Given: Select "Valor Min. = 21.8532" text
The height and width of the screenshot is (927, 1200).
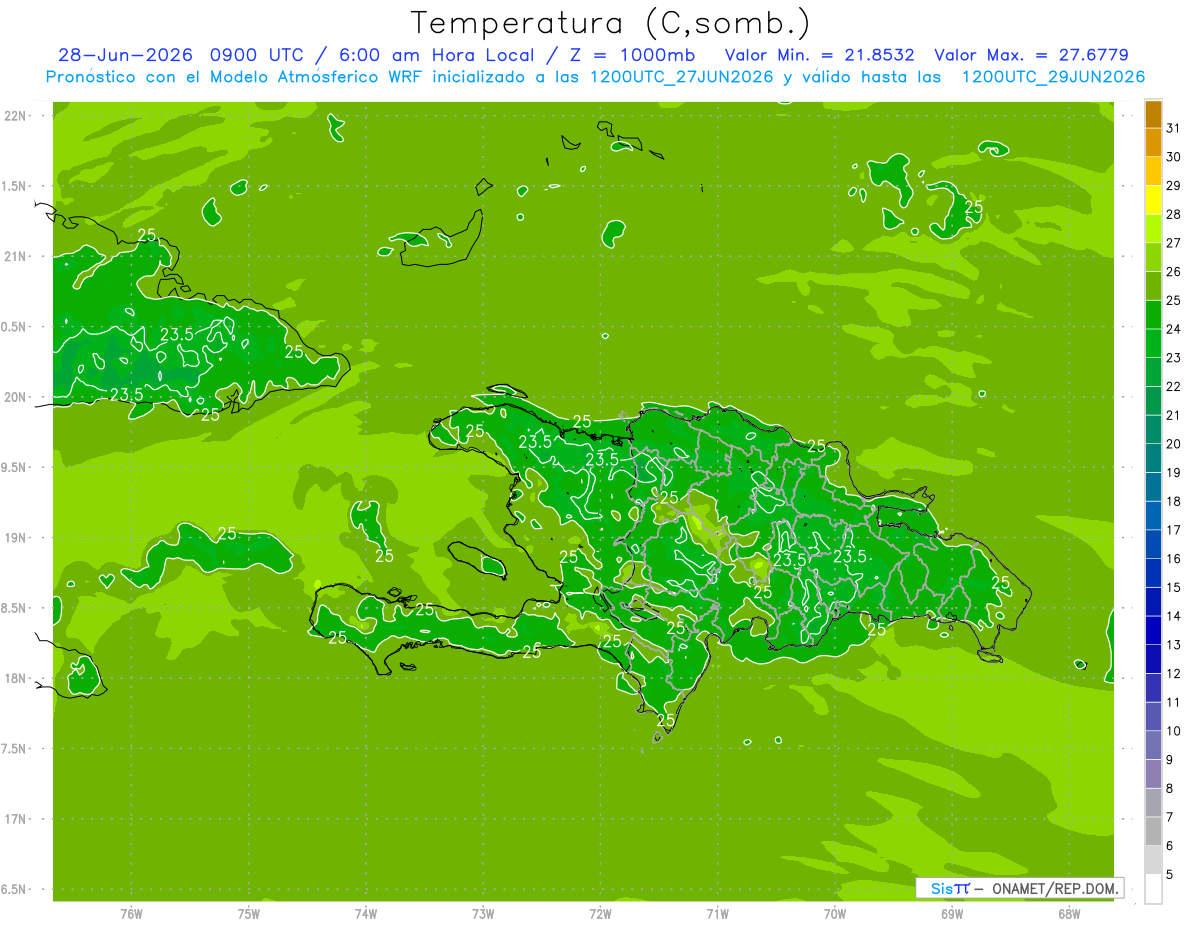Looking at the screenshot, I should point(819,55).
